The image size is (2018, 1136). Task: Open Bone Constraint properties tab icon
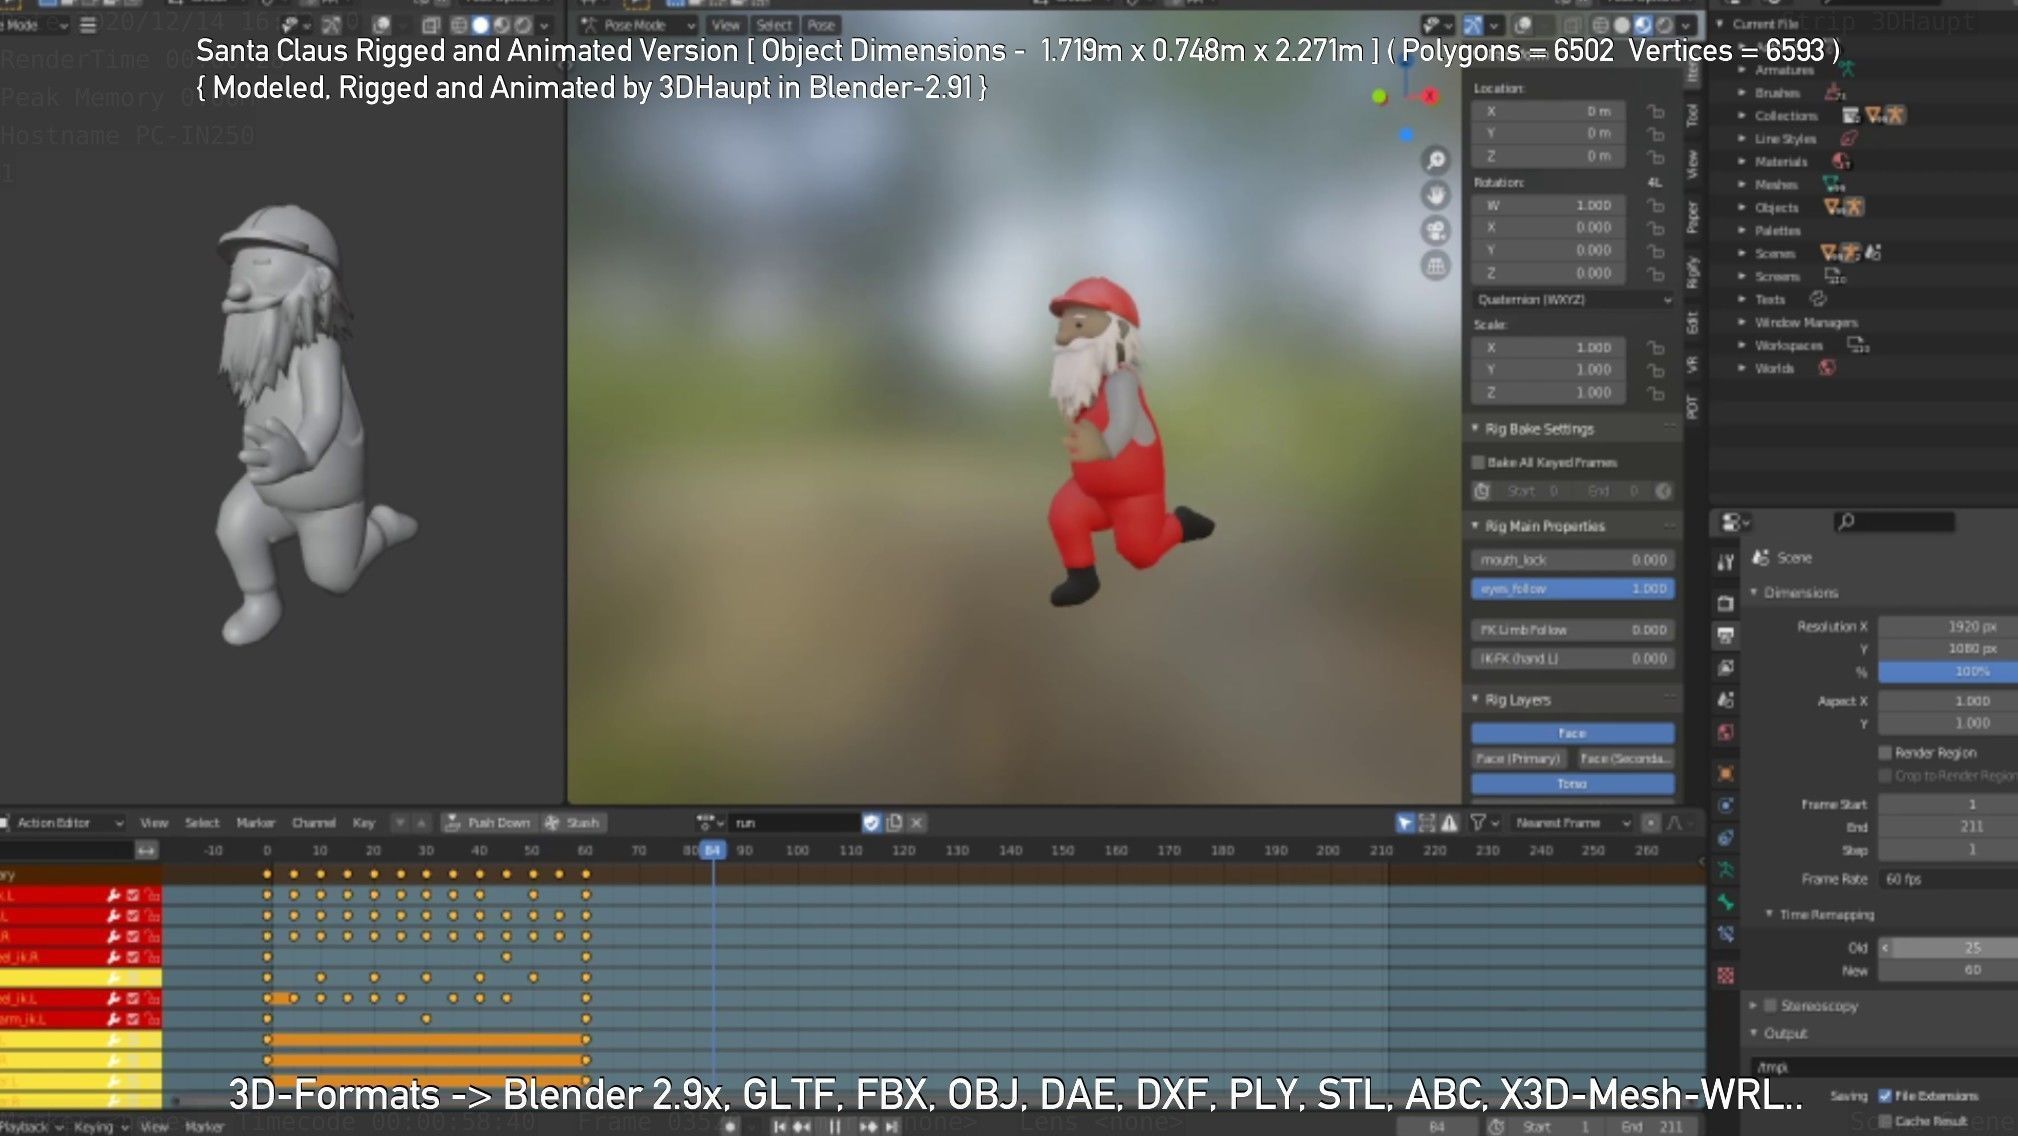click(1726, 934)
